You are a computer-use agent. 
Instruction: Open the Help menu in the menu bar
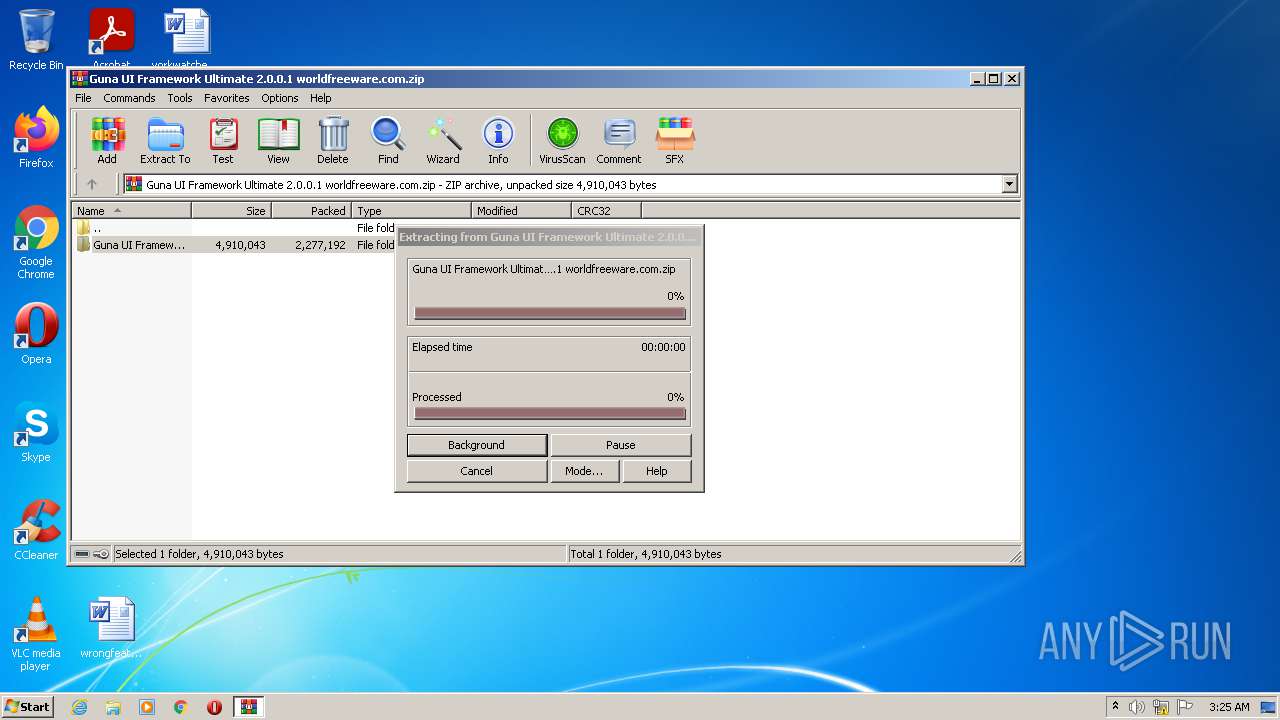[320, 98]
